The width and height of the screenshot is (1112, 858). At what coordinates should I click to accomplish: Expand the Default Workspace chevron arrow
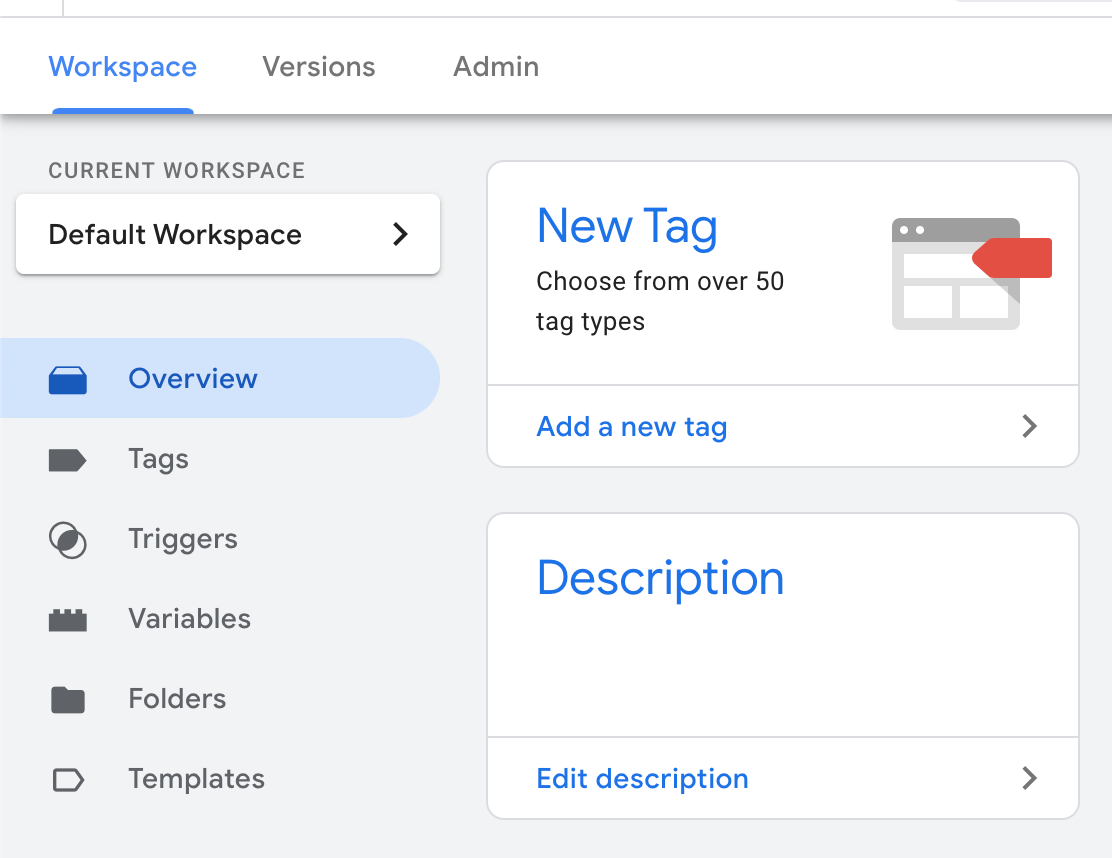pos(400,234)
